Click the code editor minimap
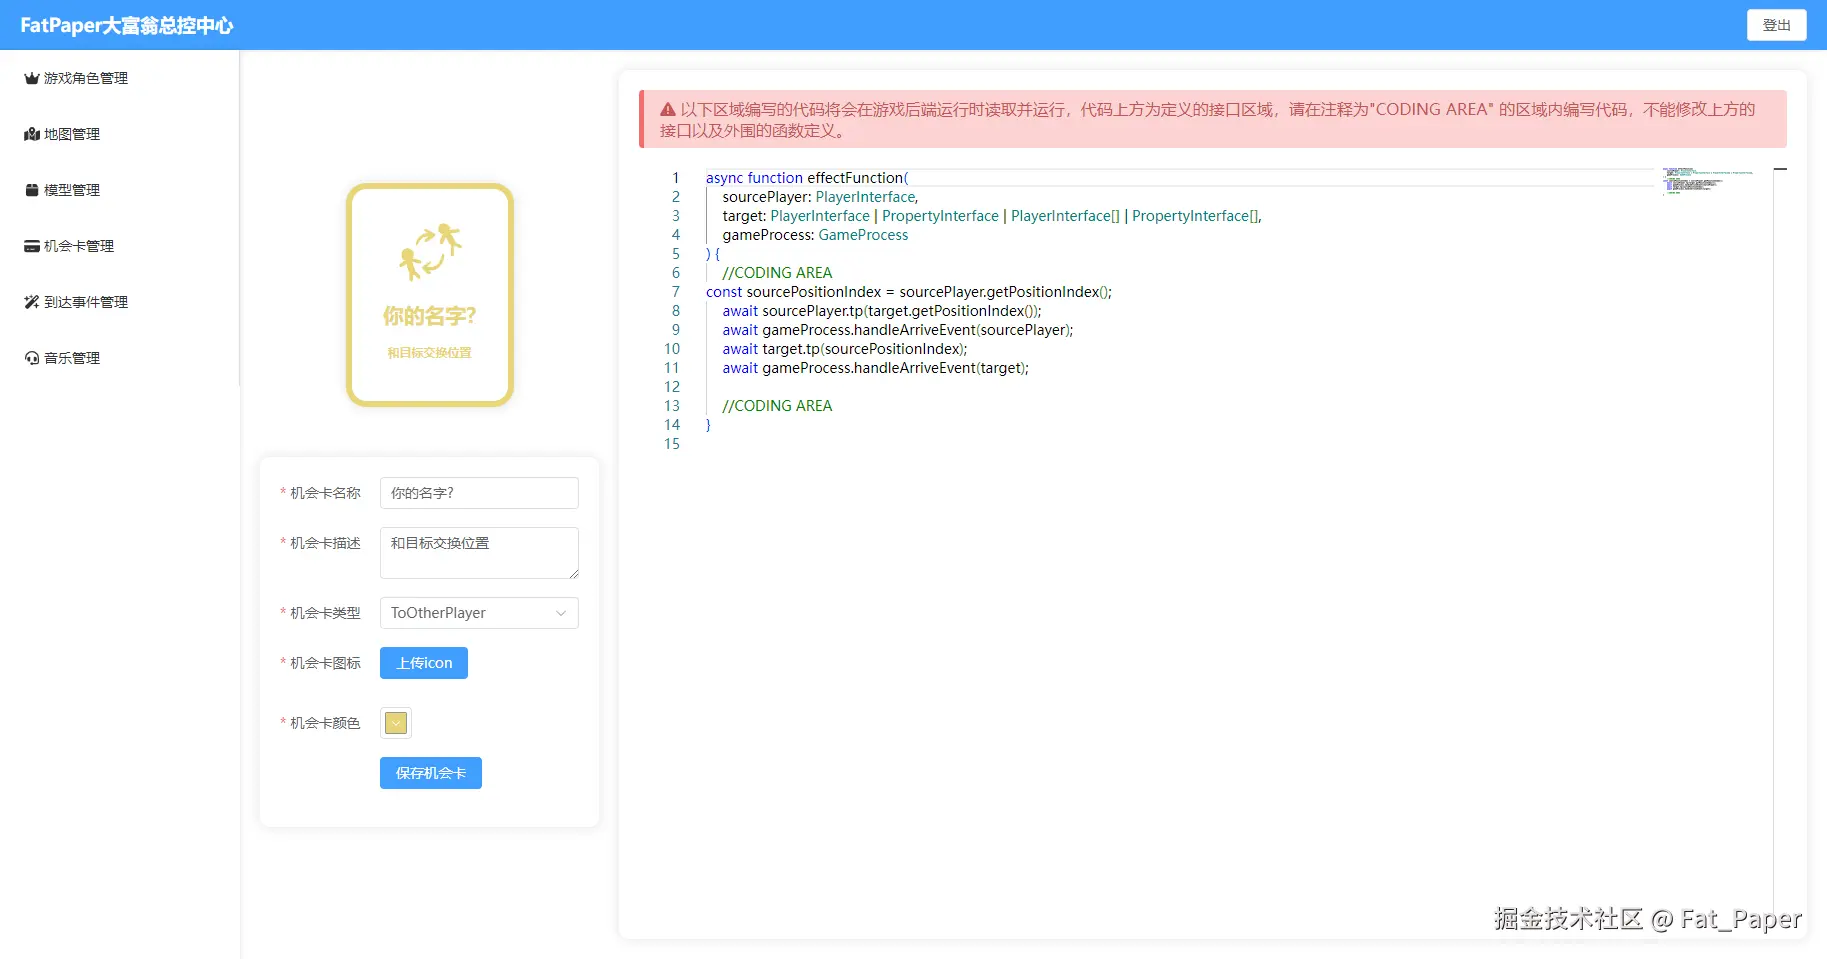The width and height of the screenshot is (1827, 959). [1708, 181]
